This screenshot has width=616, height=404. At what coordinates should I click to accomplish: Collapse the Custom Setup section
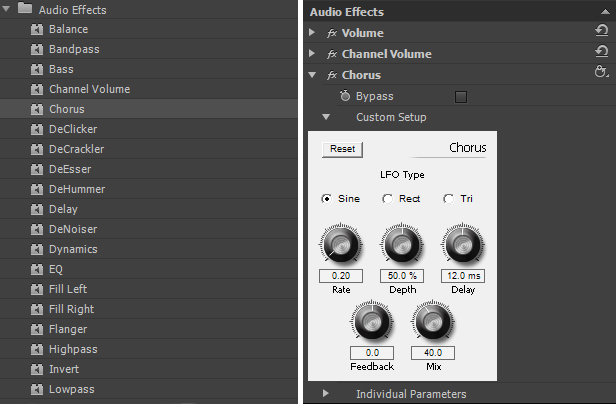pyautogui.click(x=326, y=117)
